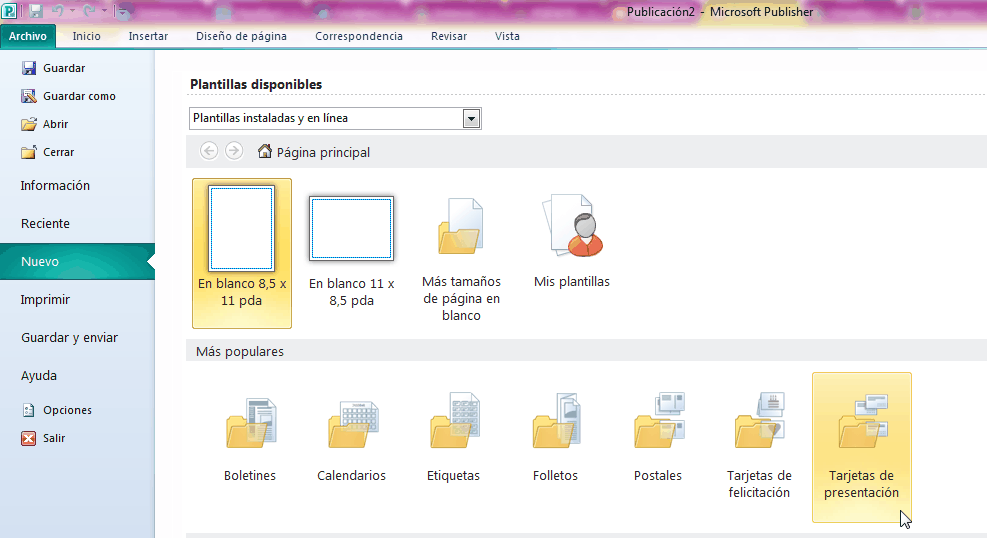
Task: Open the Folletos template folder
Action: 555,437
